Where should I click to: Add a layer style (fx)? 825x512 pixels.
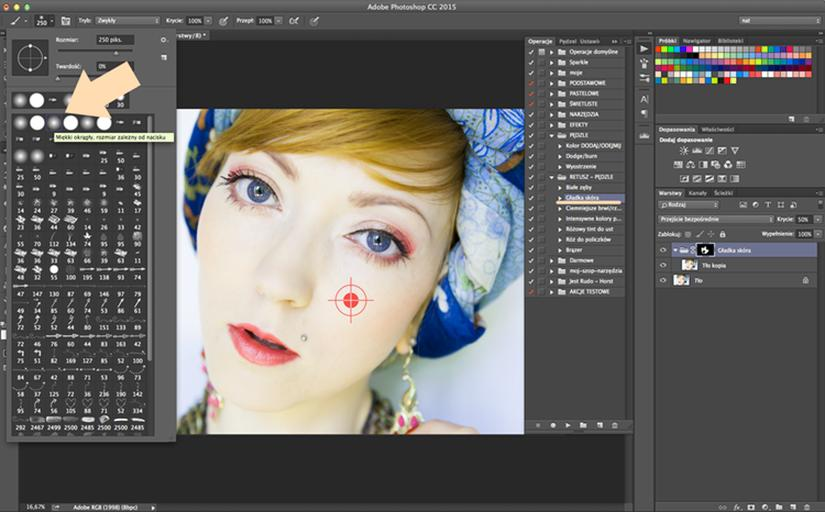pyautogui.click(x=737, y=507)
